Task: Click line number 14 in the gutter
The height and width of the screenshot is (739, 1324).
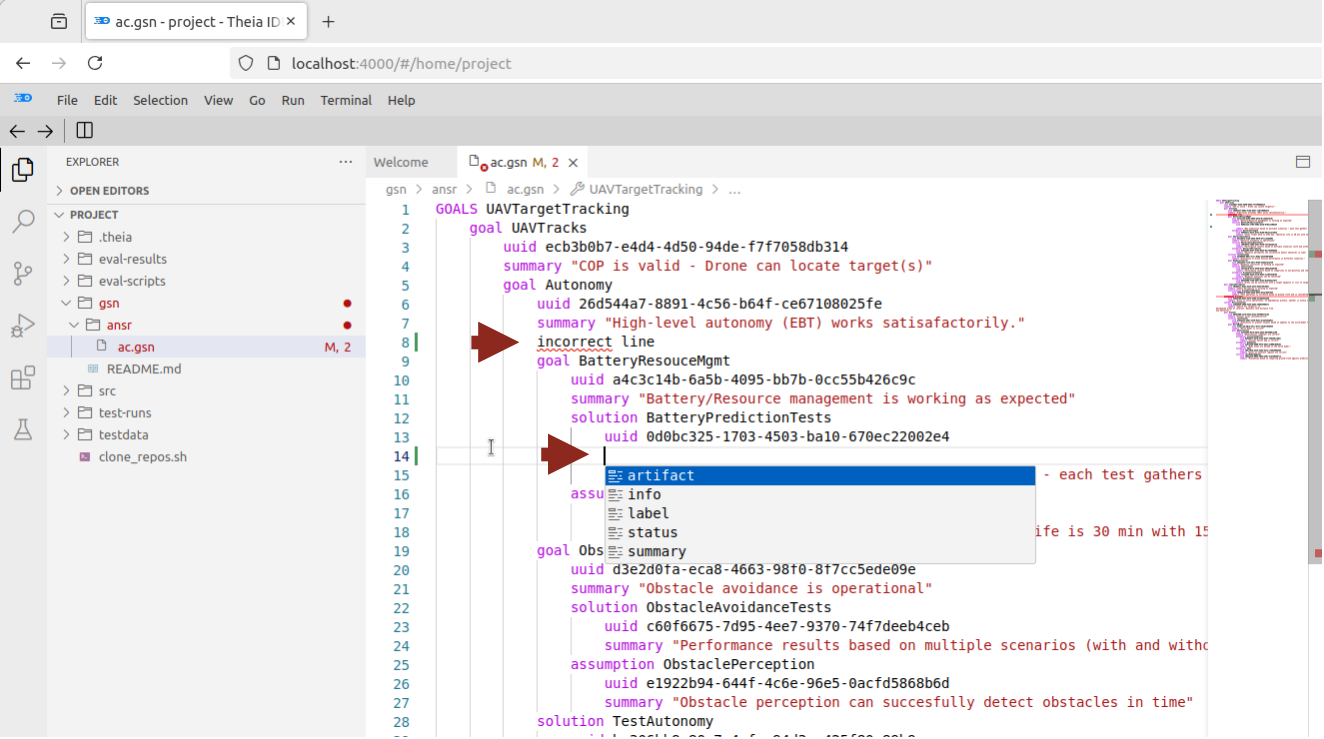Action: click(x=401, y=456)
